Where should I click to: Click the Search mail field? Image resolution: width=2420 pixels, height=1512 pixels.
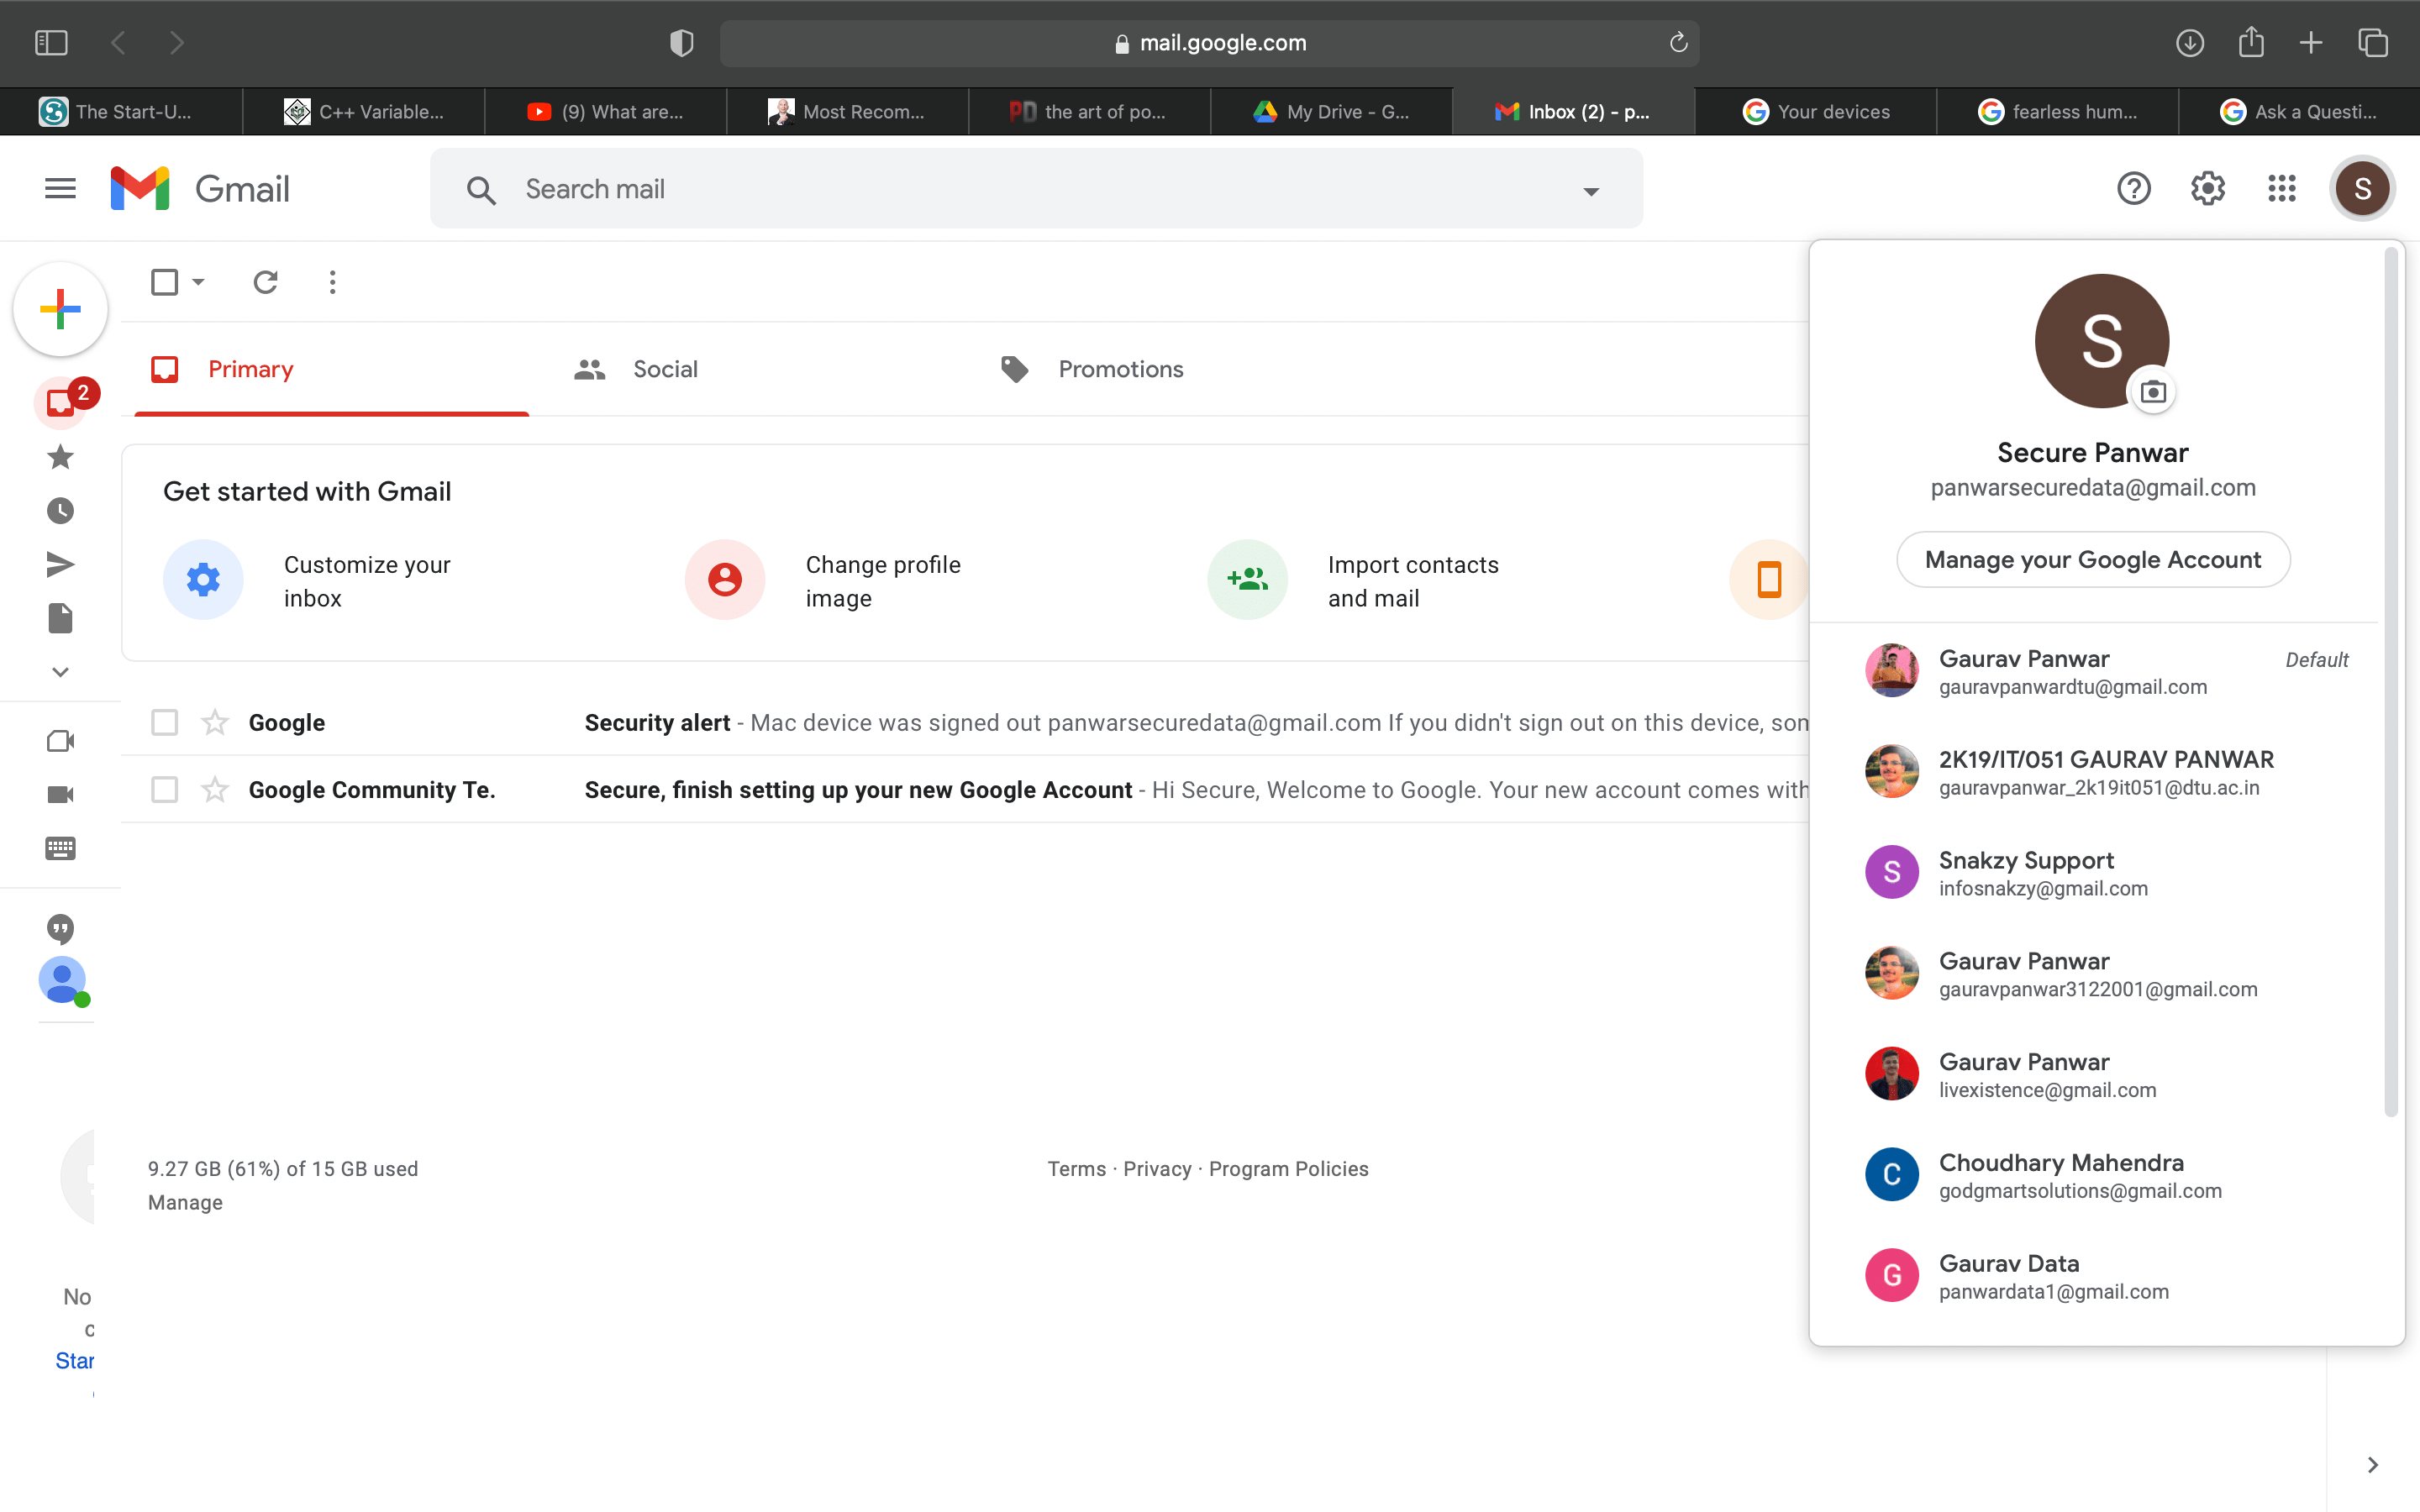click(1037, 189)
